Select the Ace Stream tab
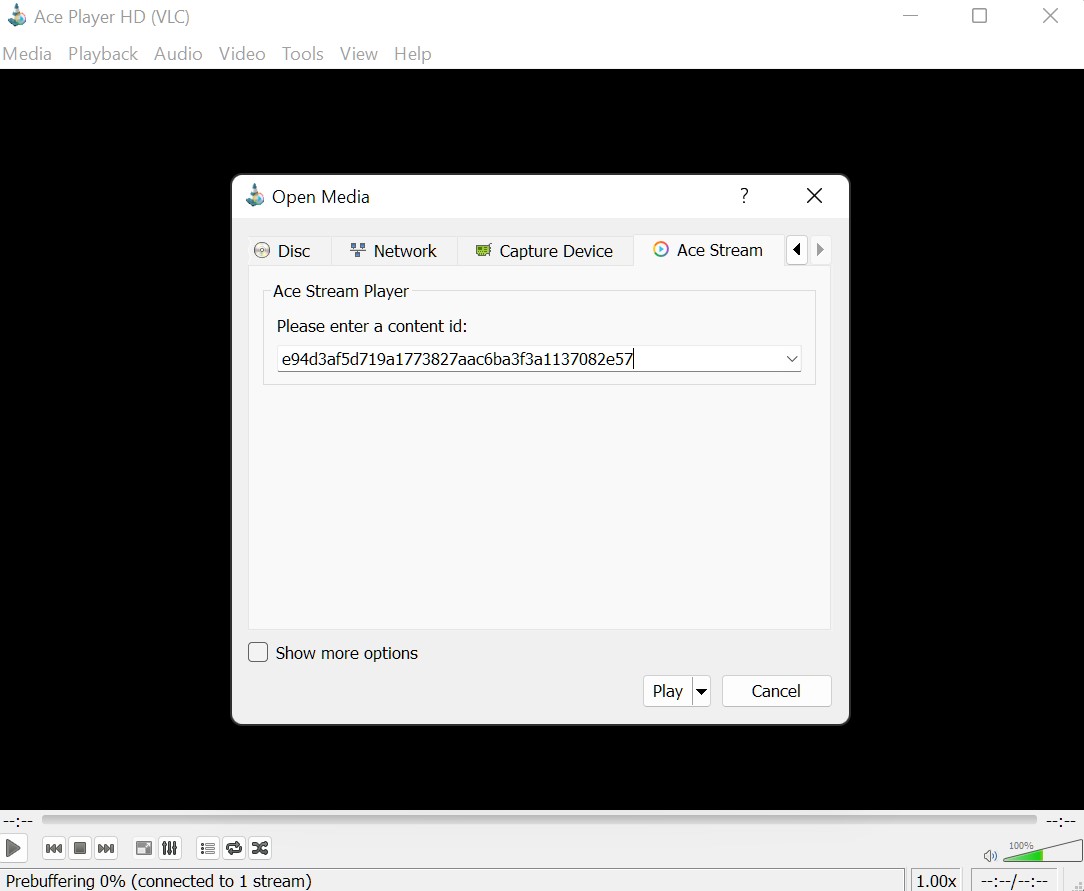Image resolution: width=1084 pixels, height=891 pixels. point(709,250)
